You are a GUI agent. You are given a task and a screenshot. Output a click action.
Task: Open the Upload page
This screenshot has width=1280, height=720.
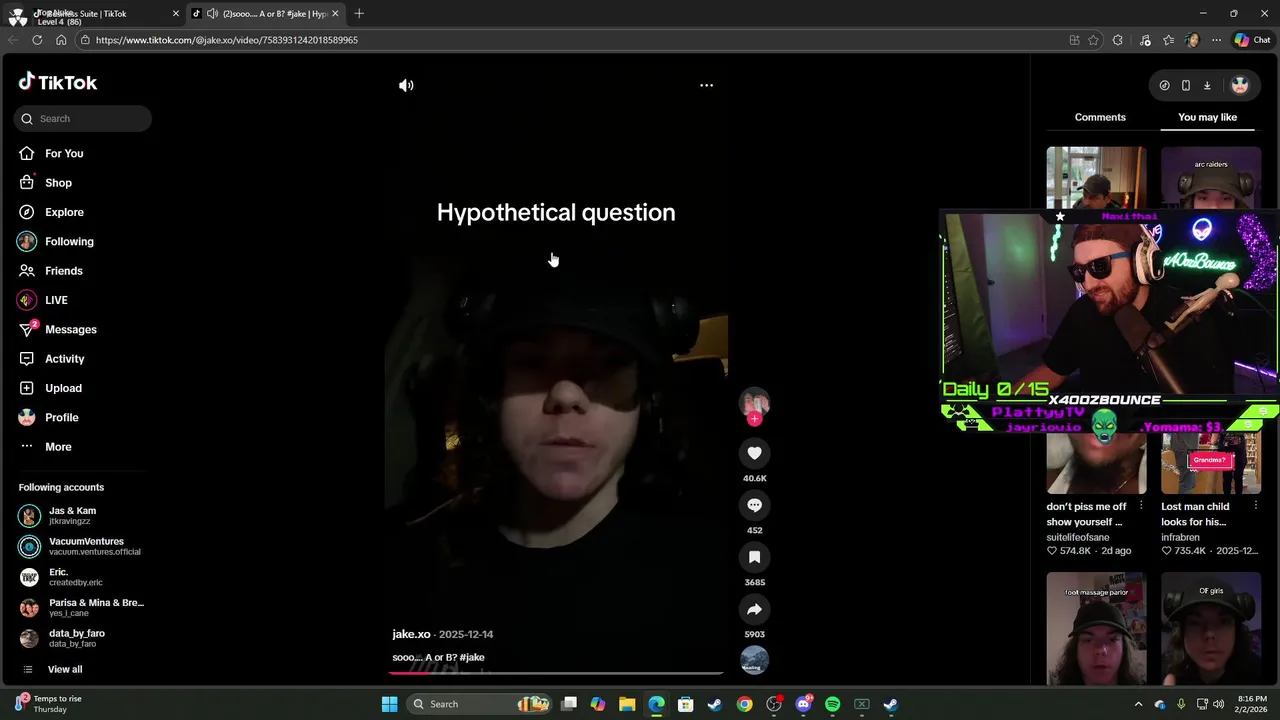[x=63, y=388]
